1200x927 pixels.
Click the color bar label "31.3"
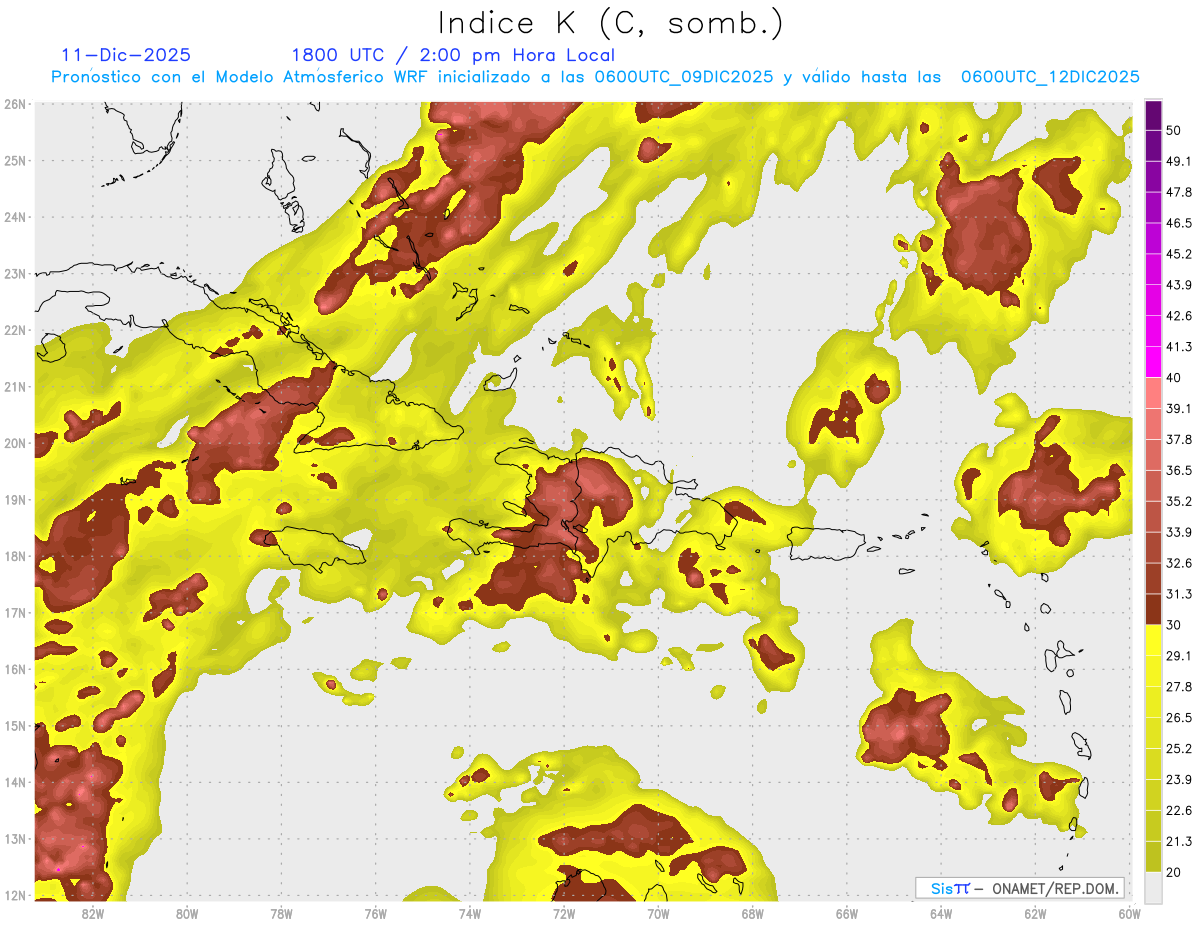coord(1179,594)
